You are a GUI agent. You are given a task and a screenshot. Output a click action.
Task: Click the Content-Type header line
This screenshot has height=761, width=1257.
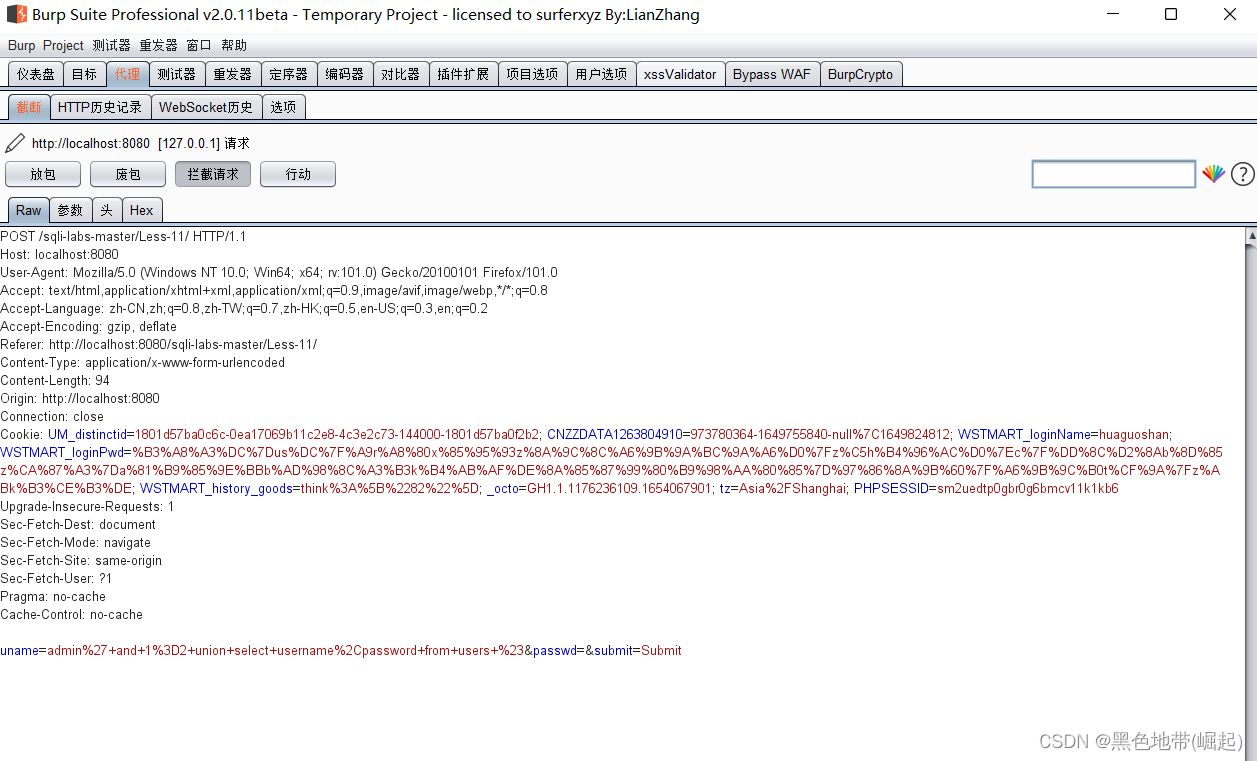(143, 363)
